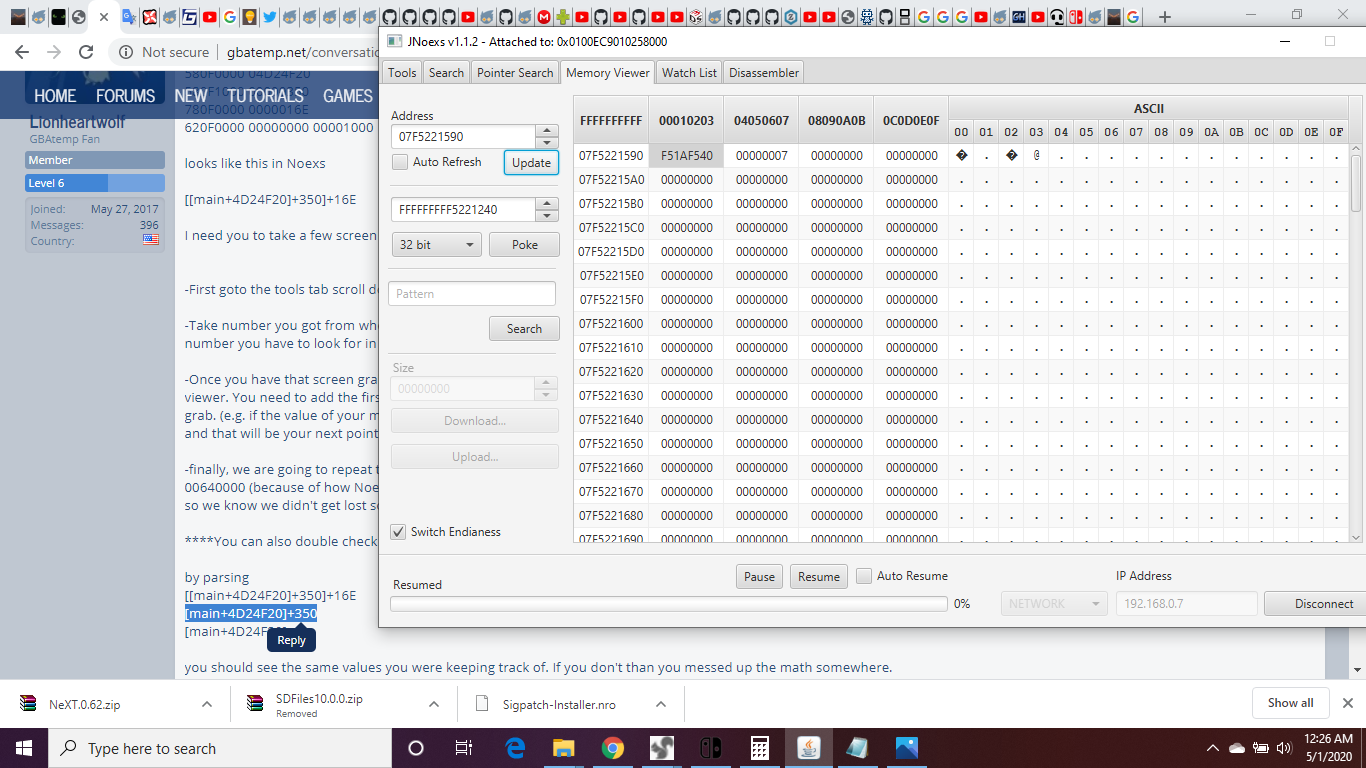Go to the Watch List tab
This screenshot has height=768, width=1366.
coord(689,73)
